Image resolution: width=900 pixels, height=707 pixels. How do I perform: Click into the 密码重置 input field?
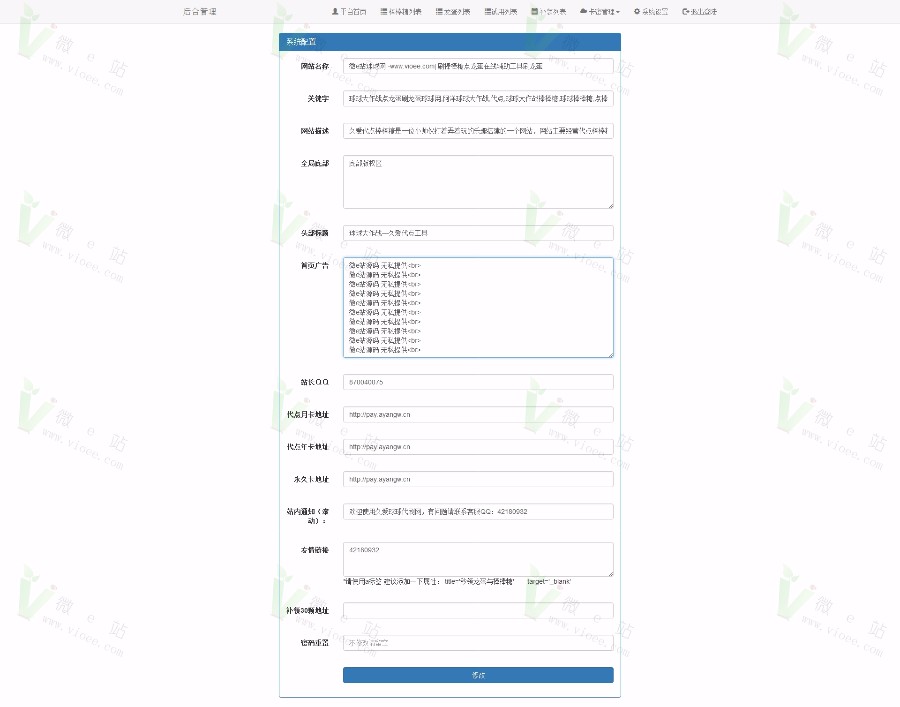(x=478, y=643)
